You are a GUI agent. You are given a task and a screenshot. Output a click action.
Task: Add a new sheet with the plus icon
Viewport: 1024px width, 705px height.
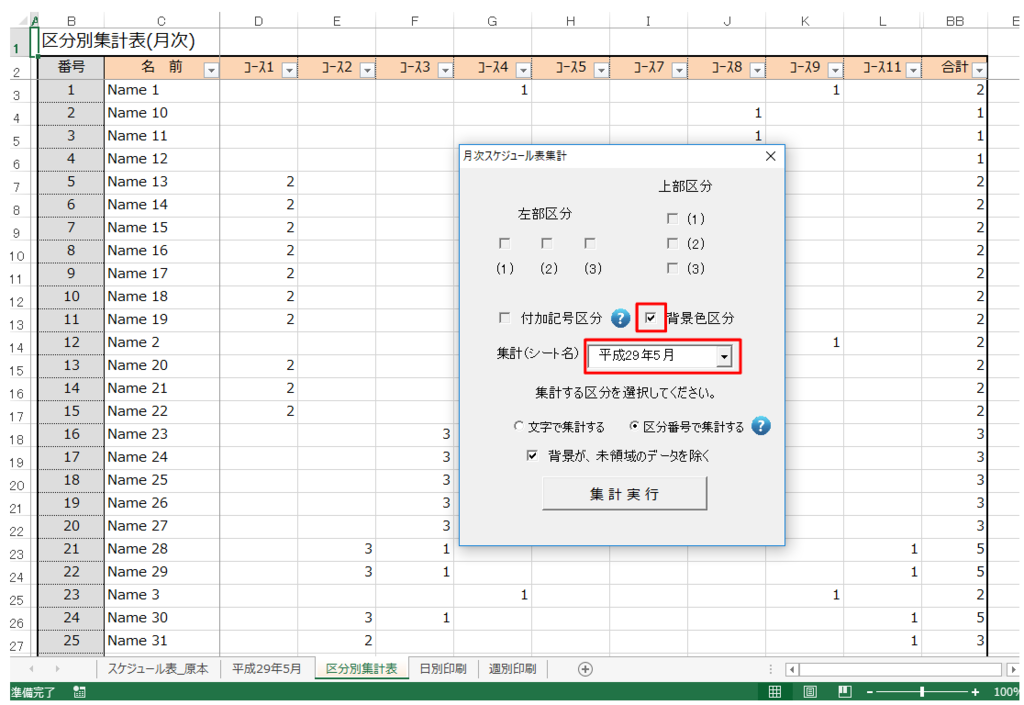tap(585, 669)
